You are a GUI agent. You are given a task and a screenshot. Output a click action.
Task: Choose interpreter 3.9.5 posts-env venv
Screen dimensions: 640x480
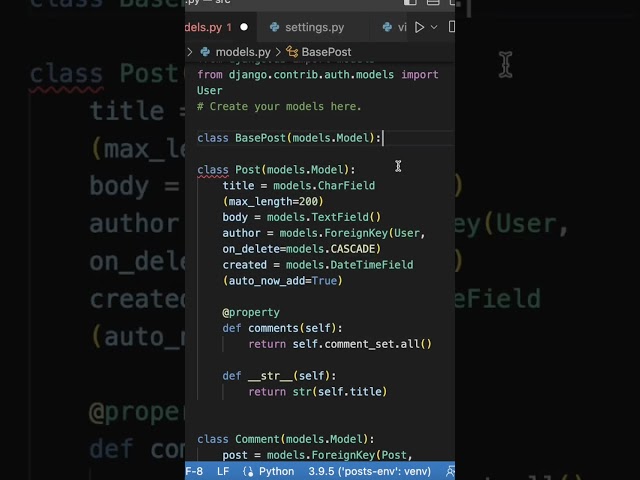369,471
